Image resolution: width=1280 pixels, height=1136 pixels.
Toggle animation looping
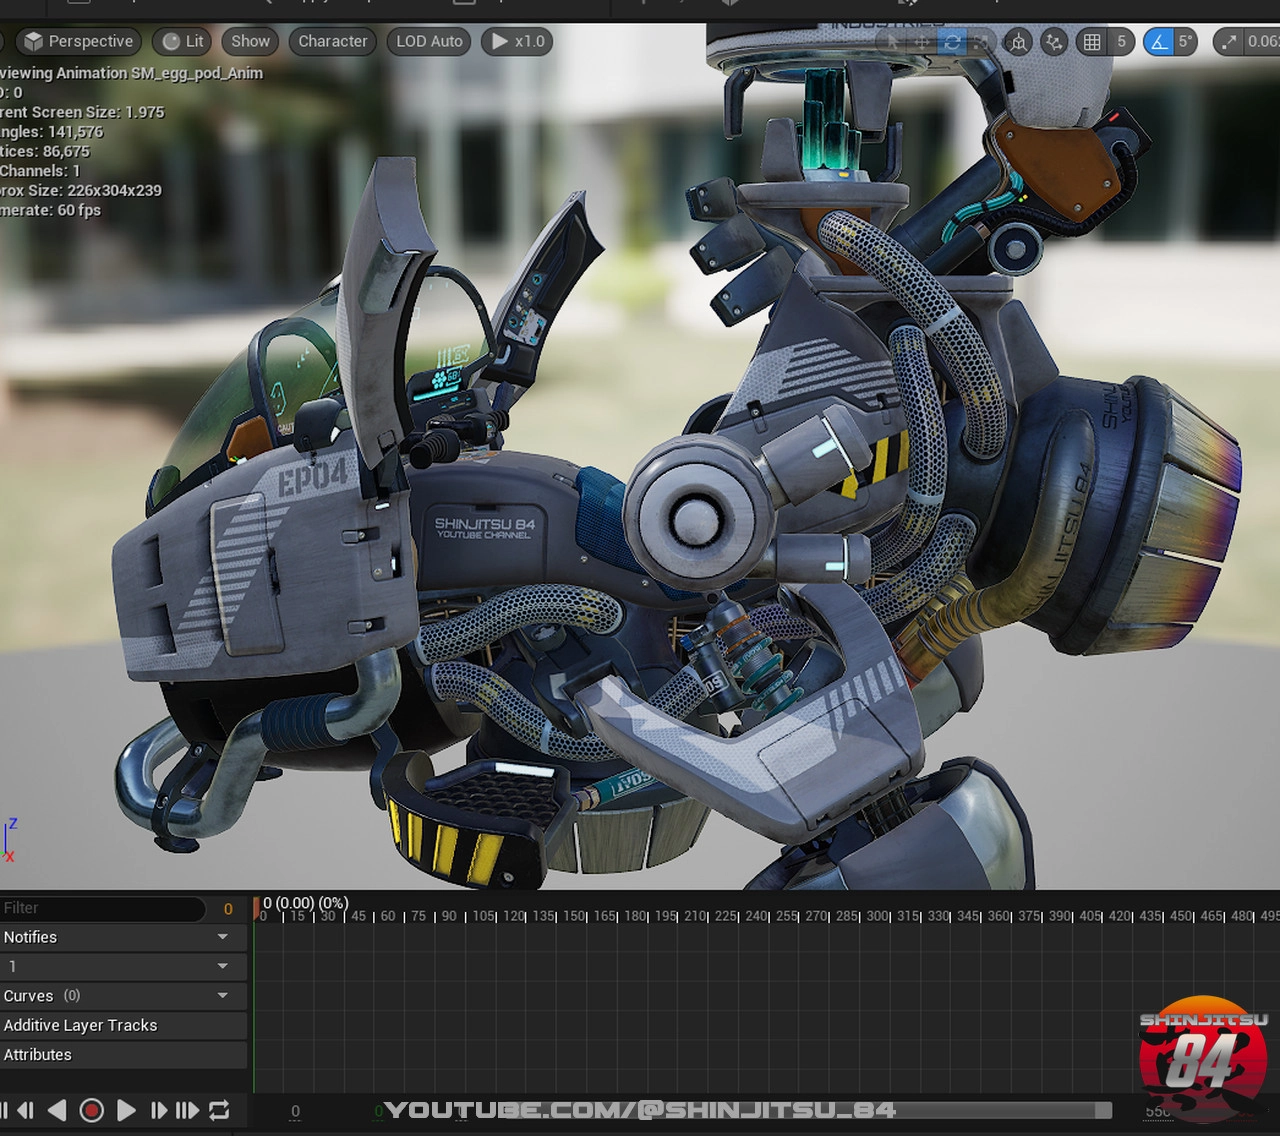tap(219, 1110)
